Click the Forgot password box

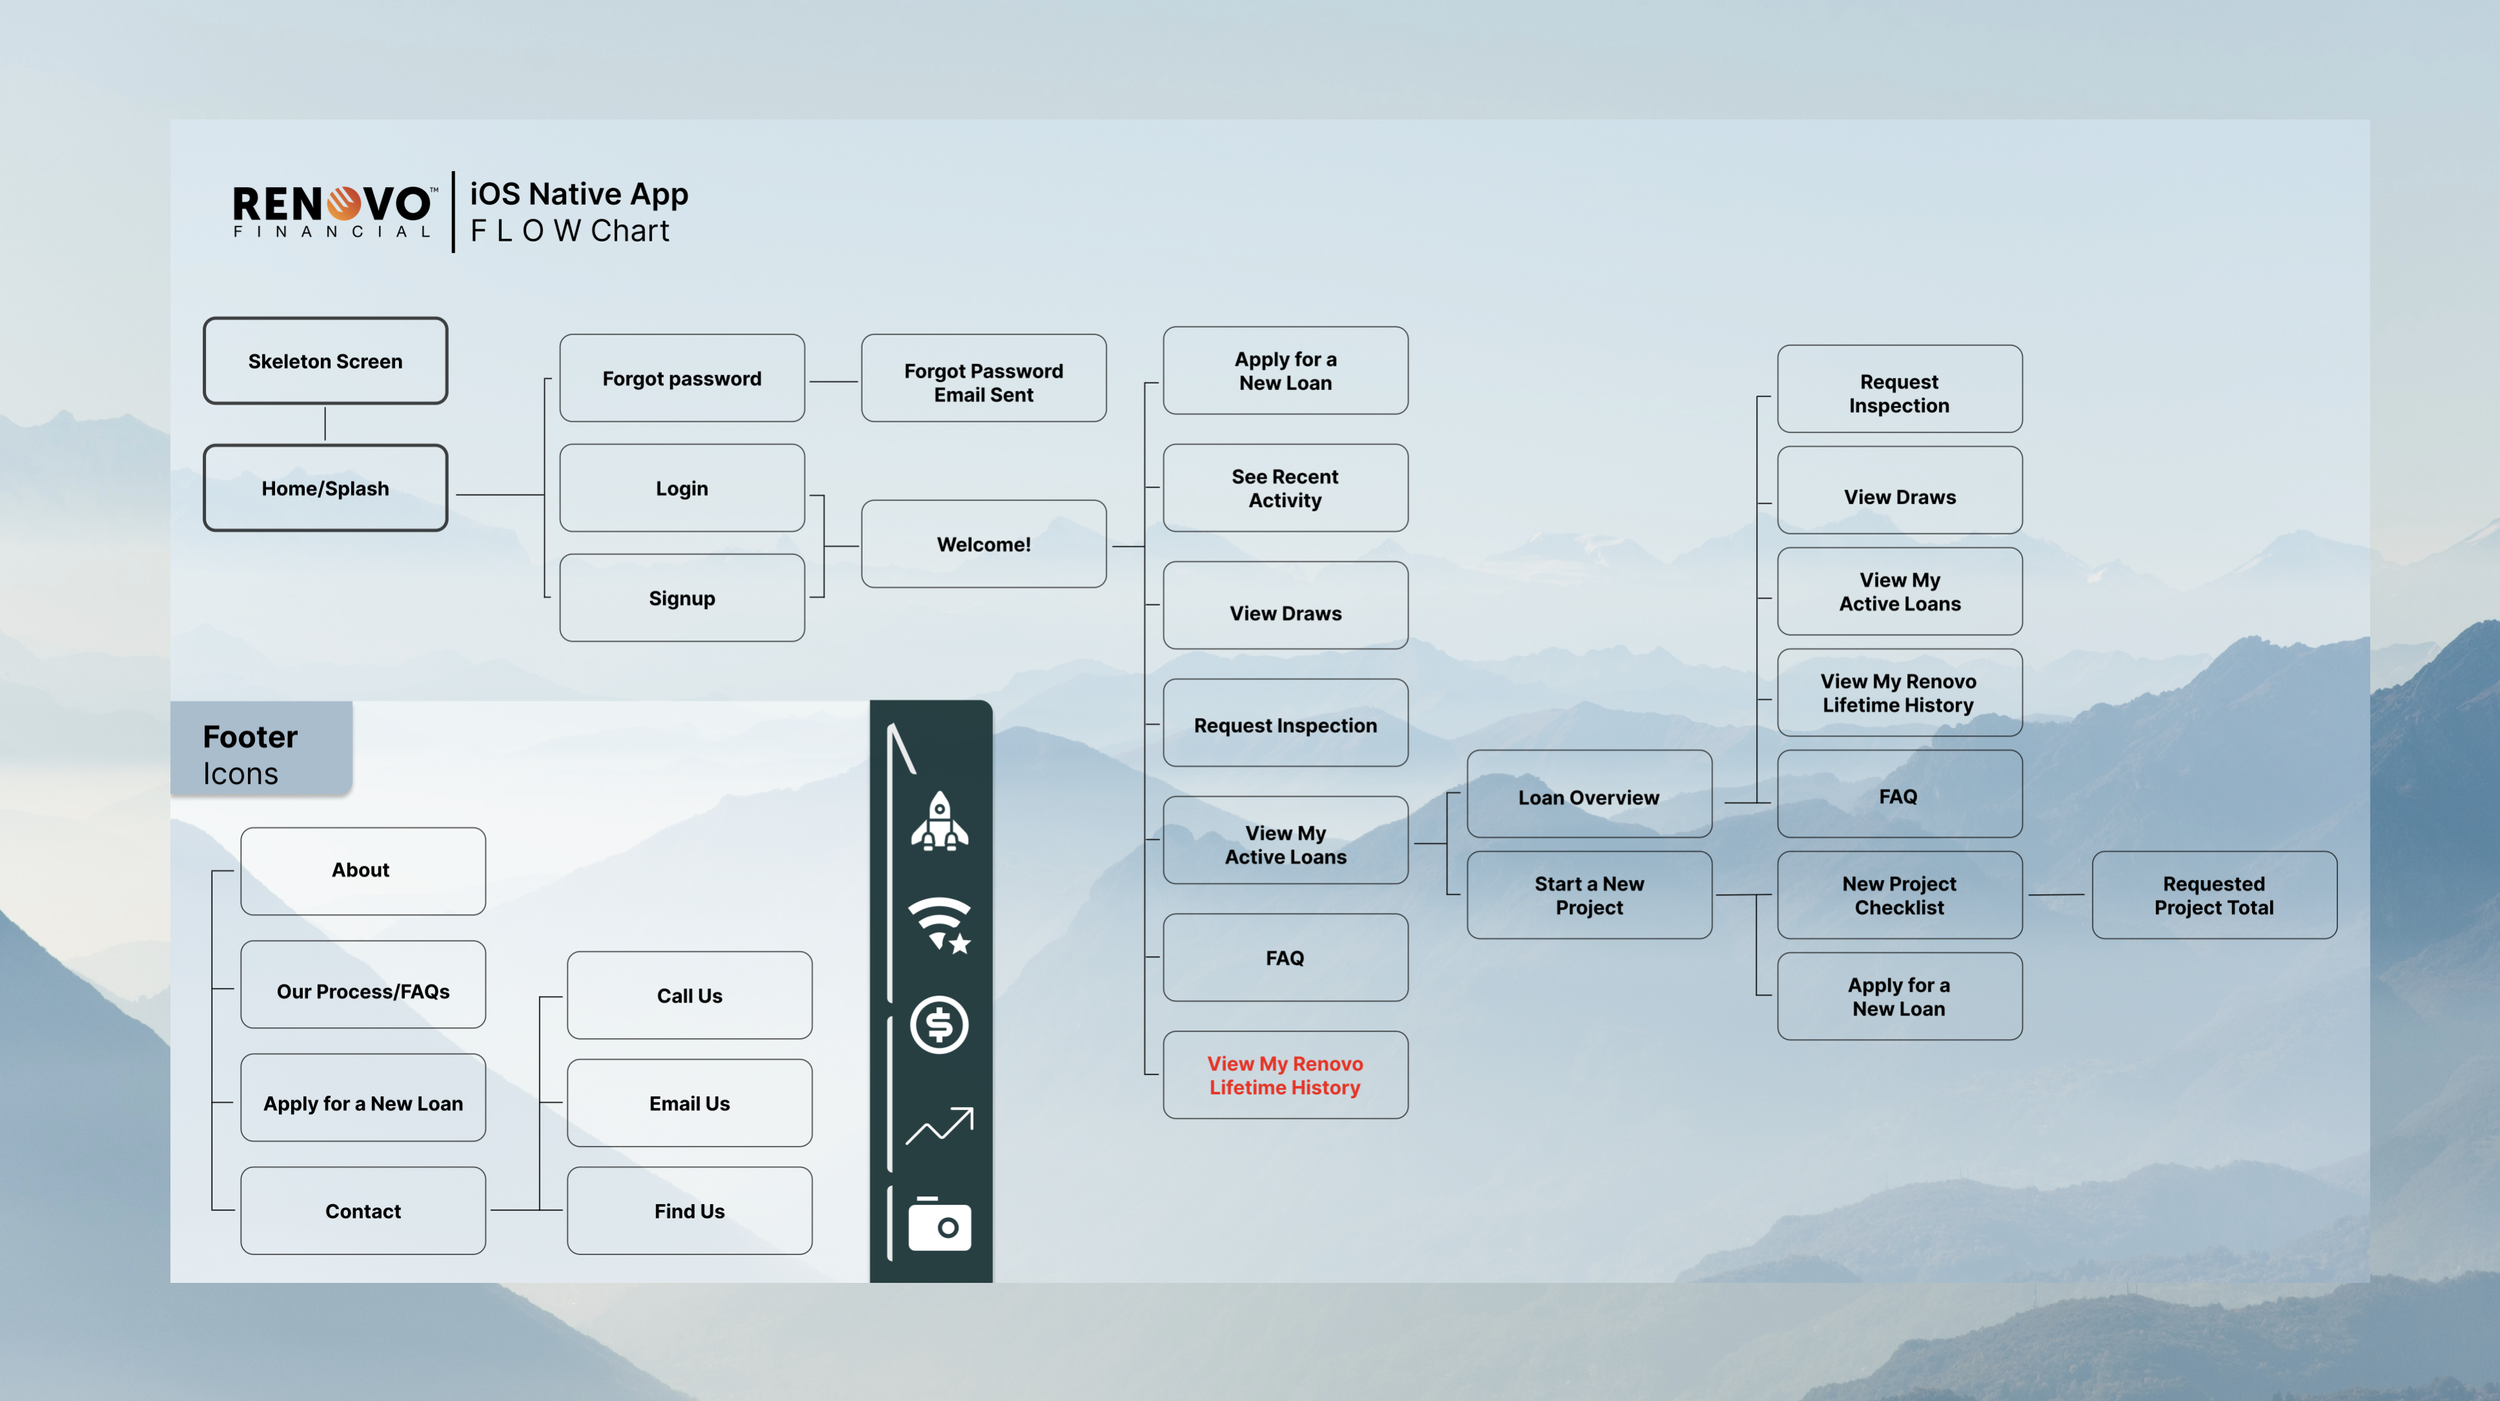[682, 378]
